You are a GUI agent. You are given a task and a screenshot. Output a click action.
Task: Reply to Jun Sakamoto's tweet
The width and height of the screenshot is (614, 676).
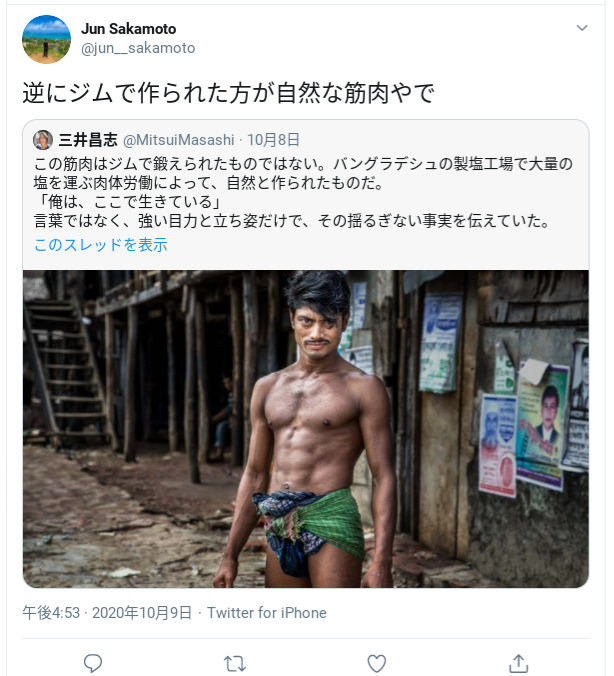(93, 663)
